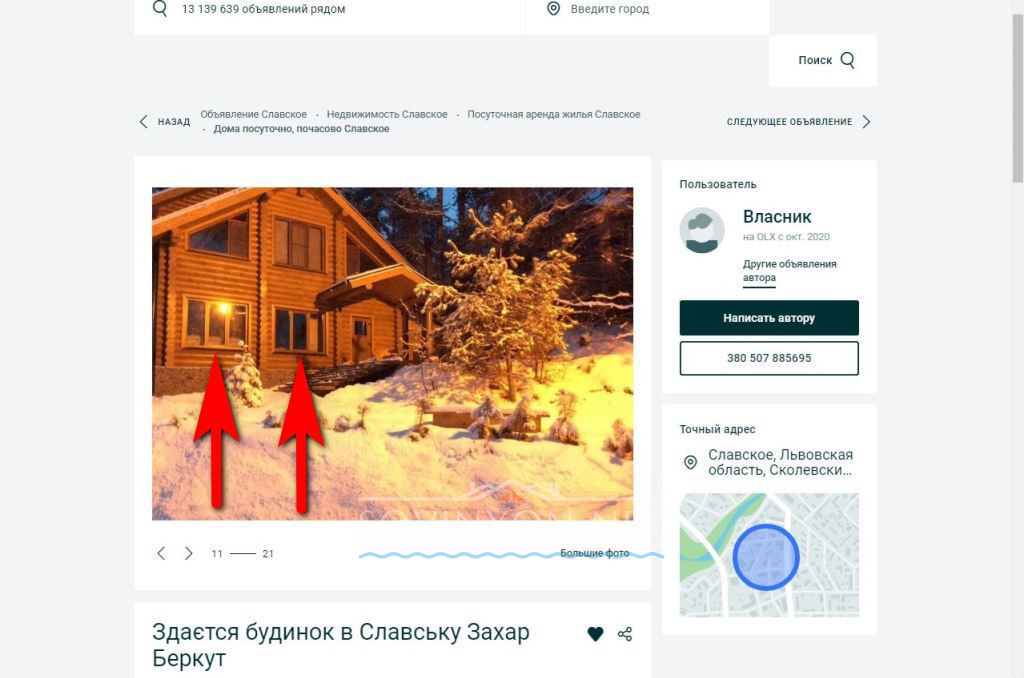Click the search magnifier icon in listings field
1024x678 pixels.
[159, 9]
